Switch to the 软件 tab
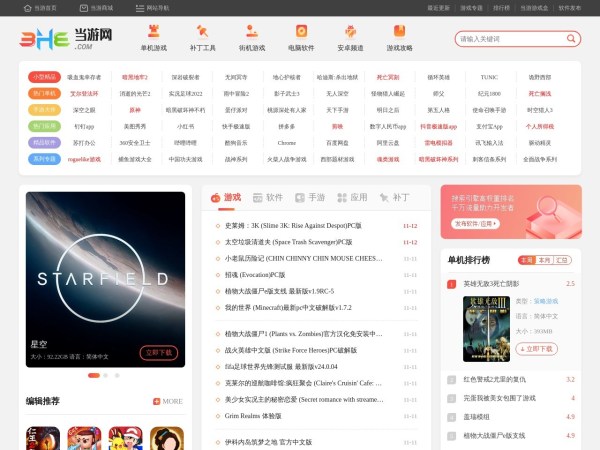The width and height of the screenshot is (600, 450). click(268, 197)
